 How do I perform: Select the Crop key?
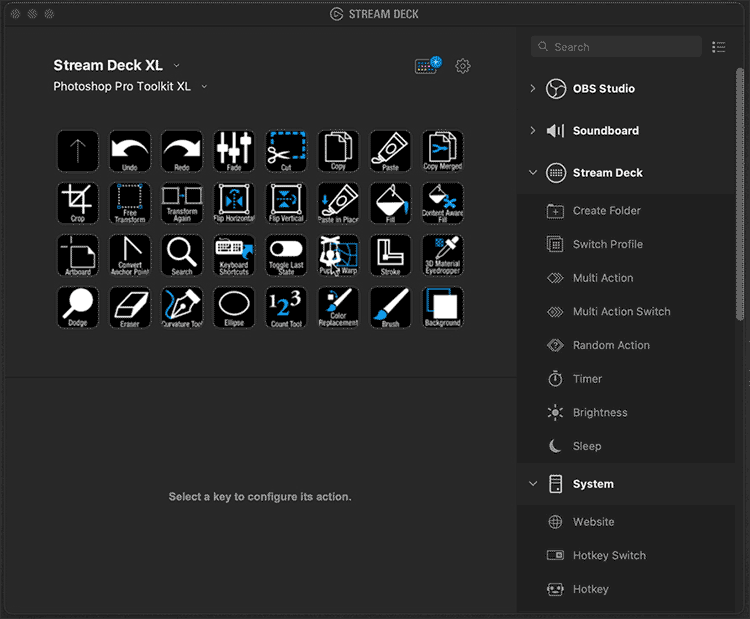[x=78, y=203]
